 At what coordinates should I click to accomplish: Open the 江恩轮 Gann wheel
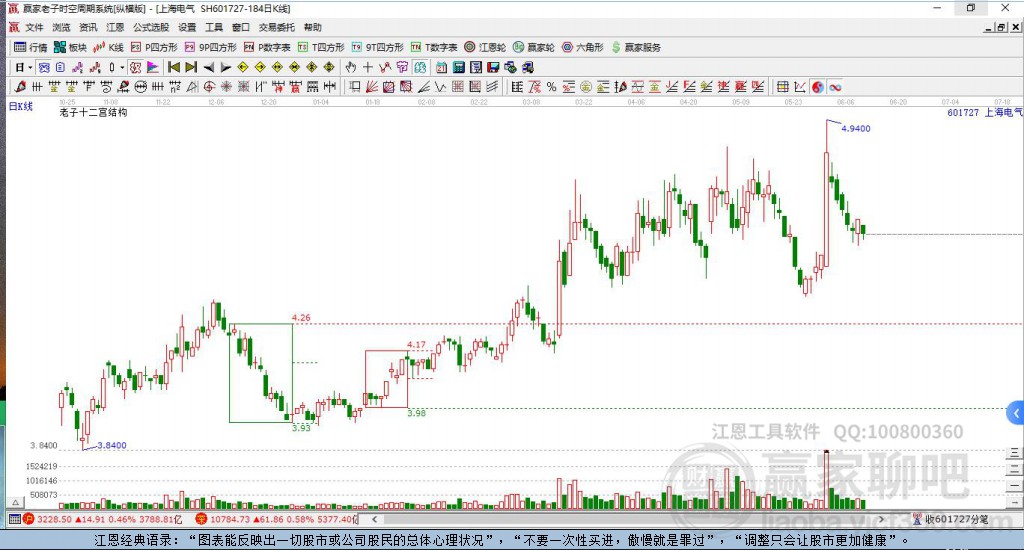tap(485, 47)
